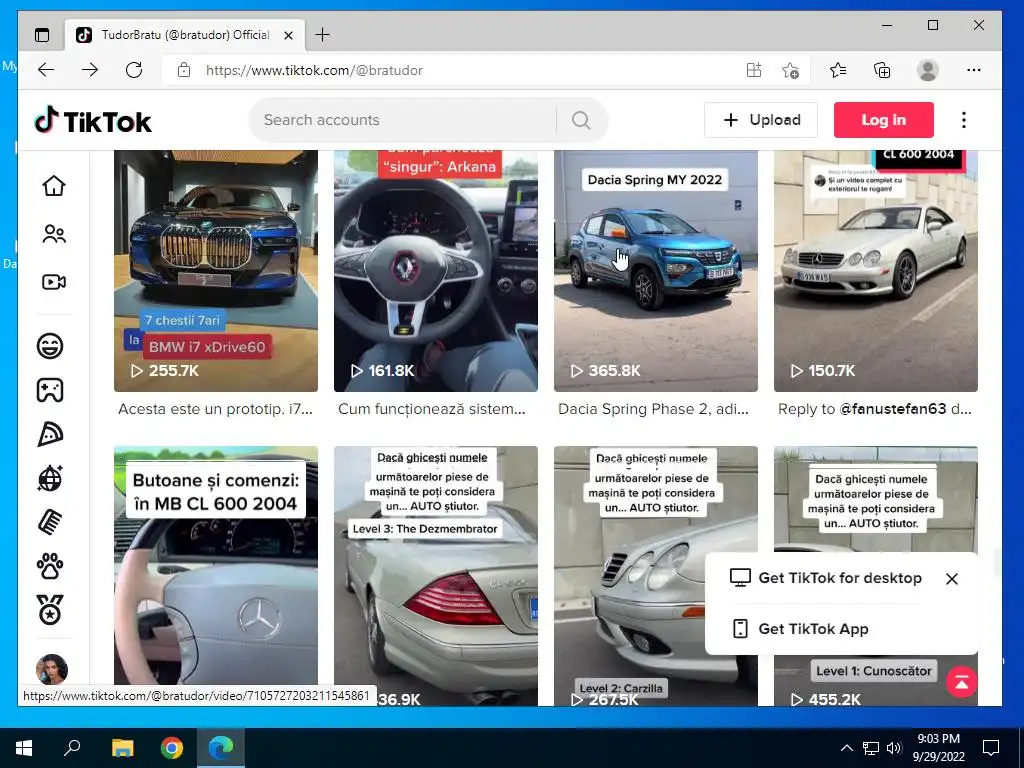1024x768 pixels.
Task: Open the notification center icon
Action: [x=991, y=748]
